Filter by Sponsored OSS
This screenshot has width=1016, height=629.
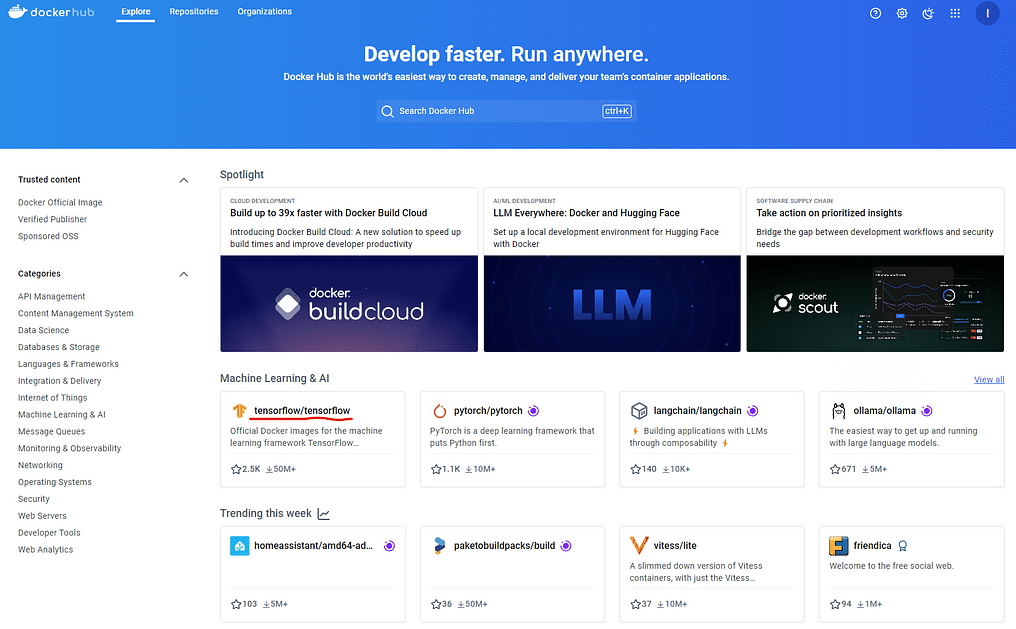pyautogui.click(x=48, y=236)
